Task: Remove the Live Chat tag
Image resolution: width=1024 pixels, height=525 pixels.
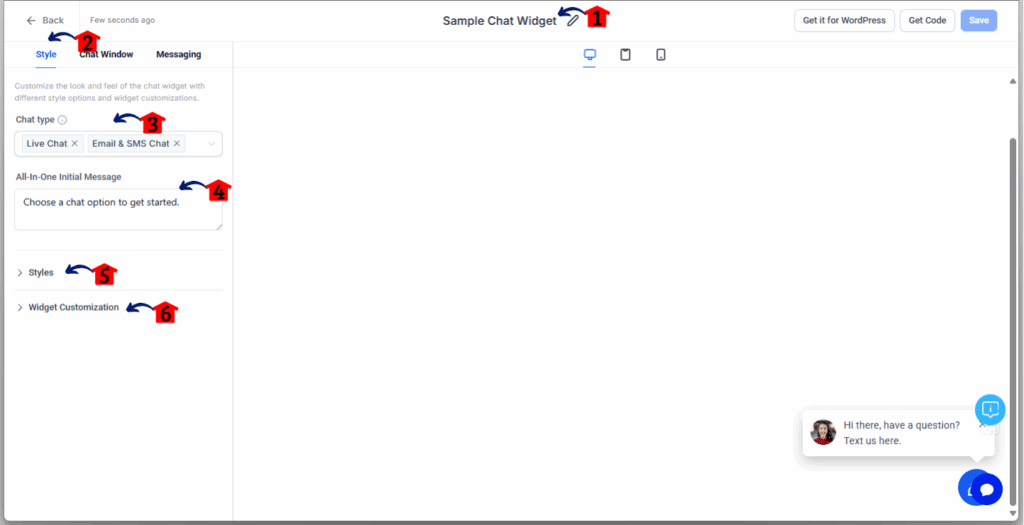Action: [74, 144]
